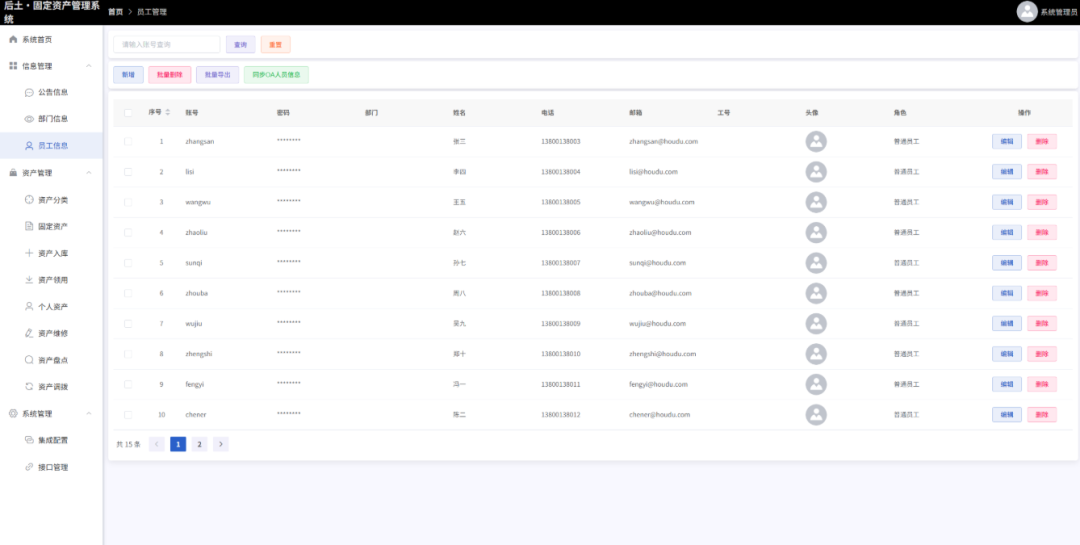Delete the zhouba employee row
Screen dimensions: 1080x545
tap(1041, 293)
